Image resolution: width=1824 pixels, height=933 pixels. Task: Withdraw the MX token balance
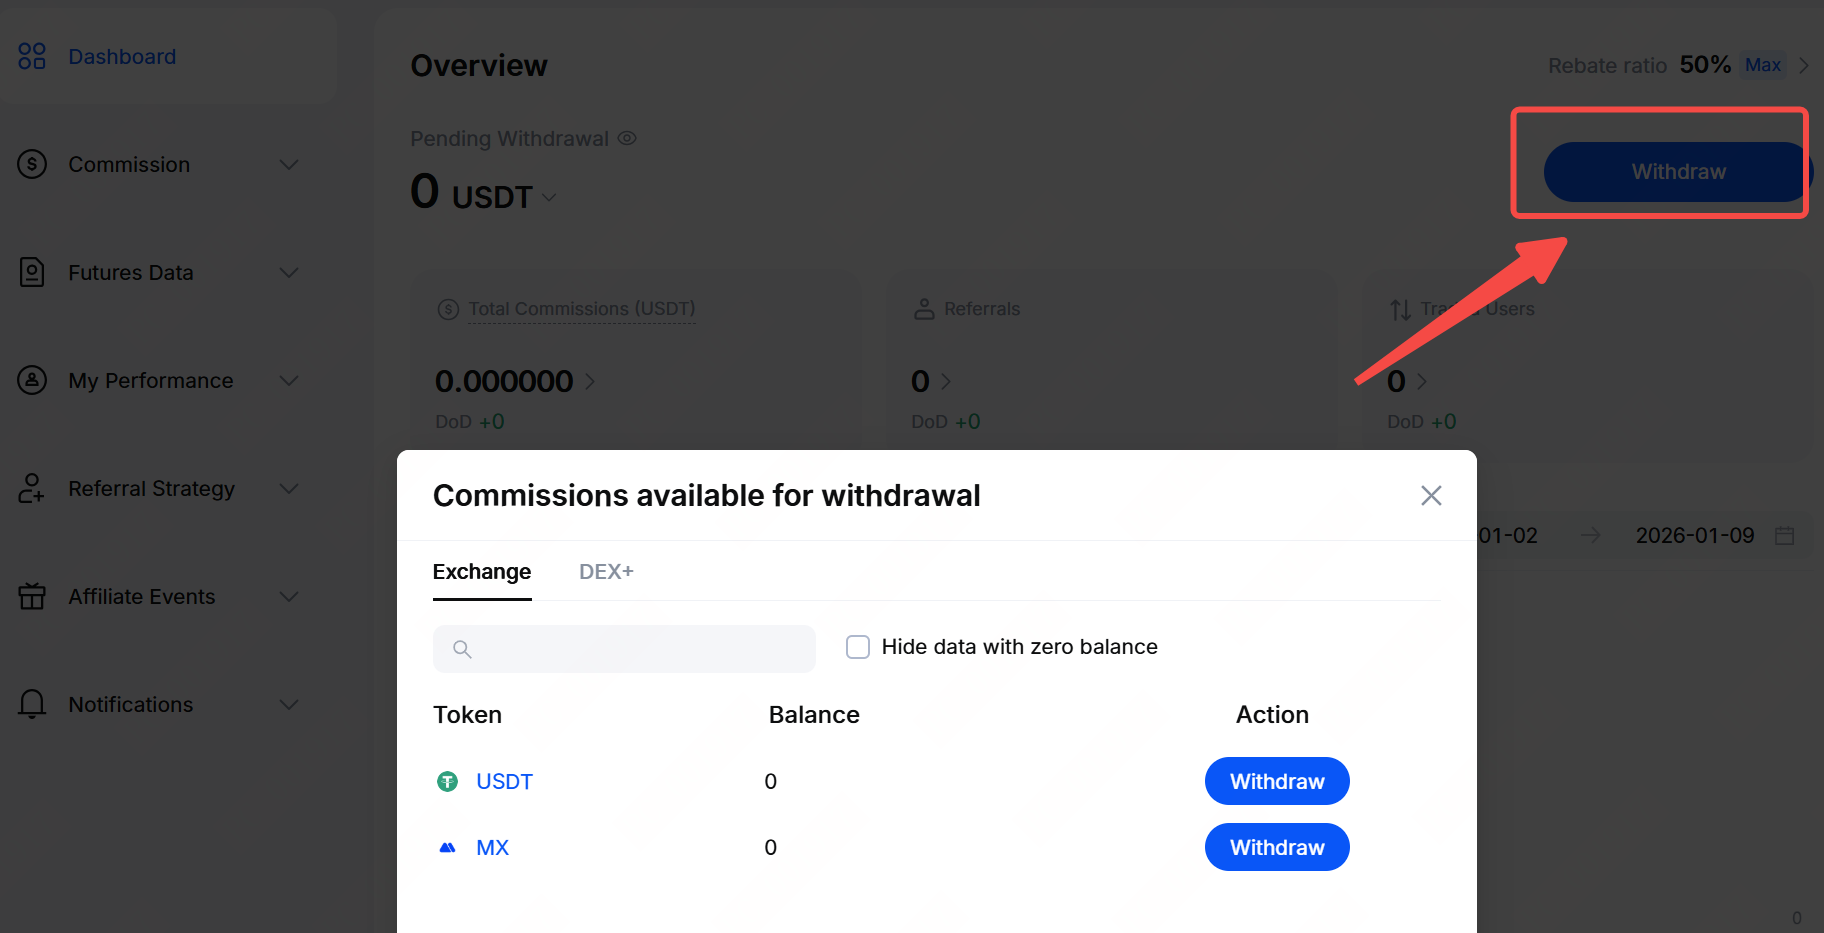pos(1277,847)
